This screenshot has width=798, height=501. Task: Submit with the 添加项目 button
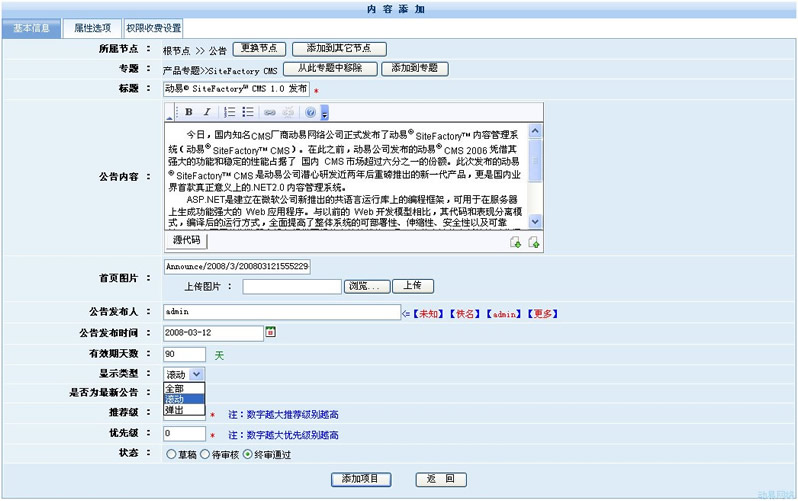pyautogui.click(x=361, y=479)
